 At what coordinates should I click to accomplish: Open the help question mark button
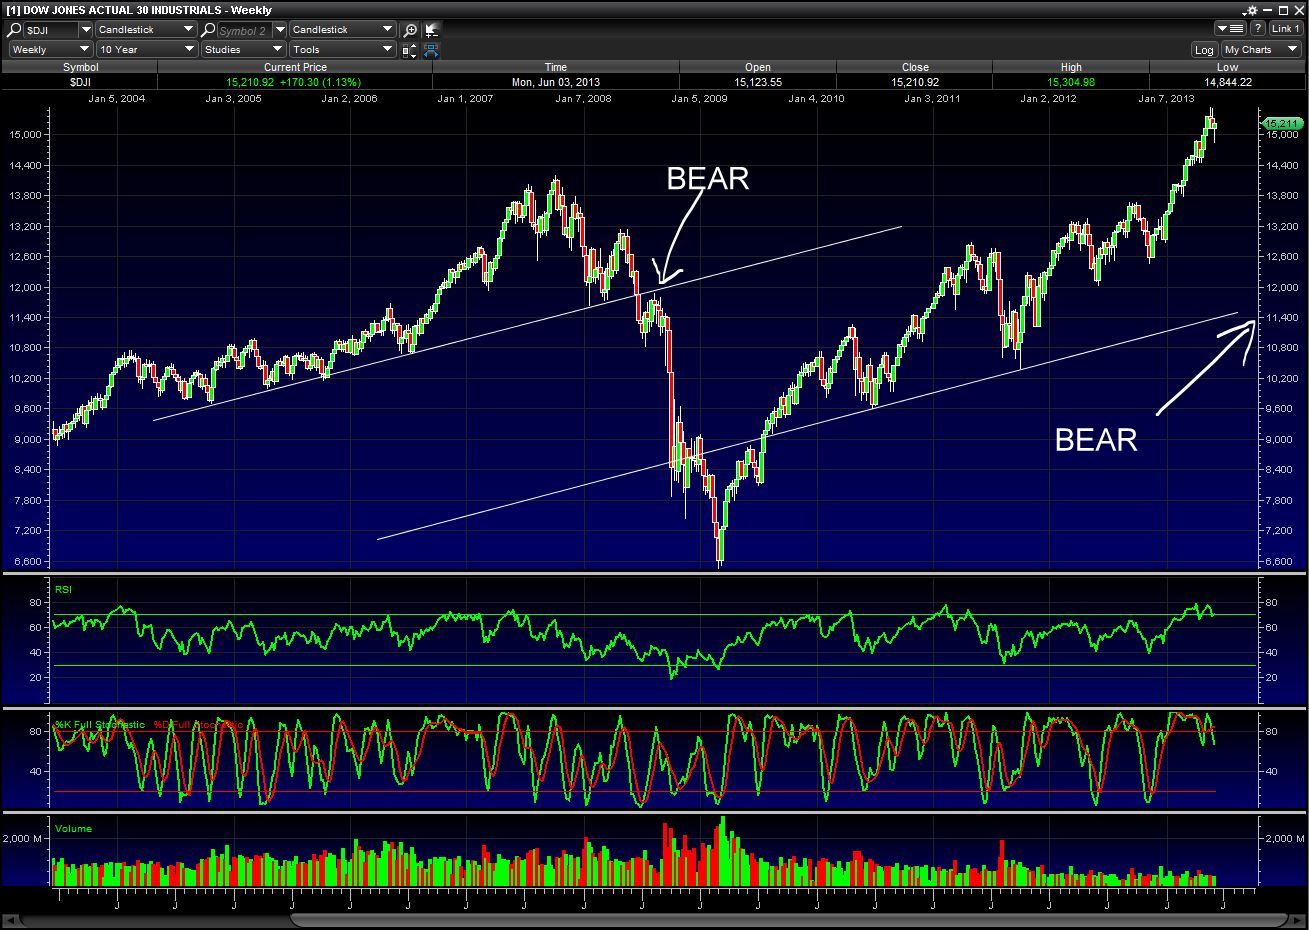coord(1259,29)
